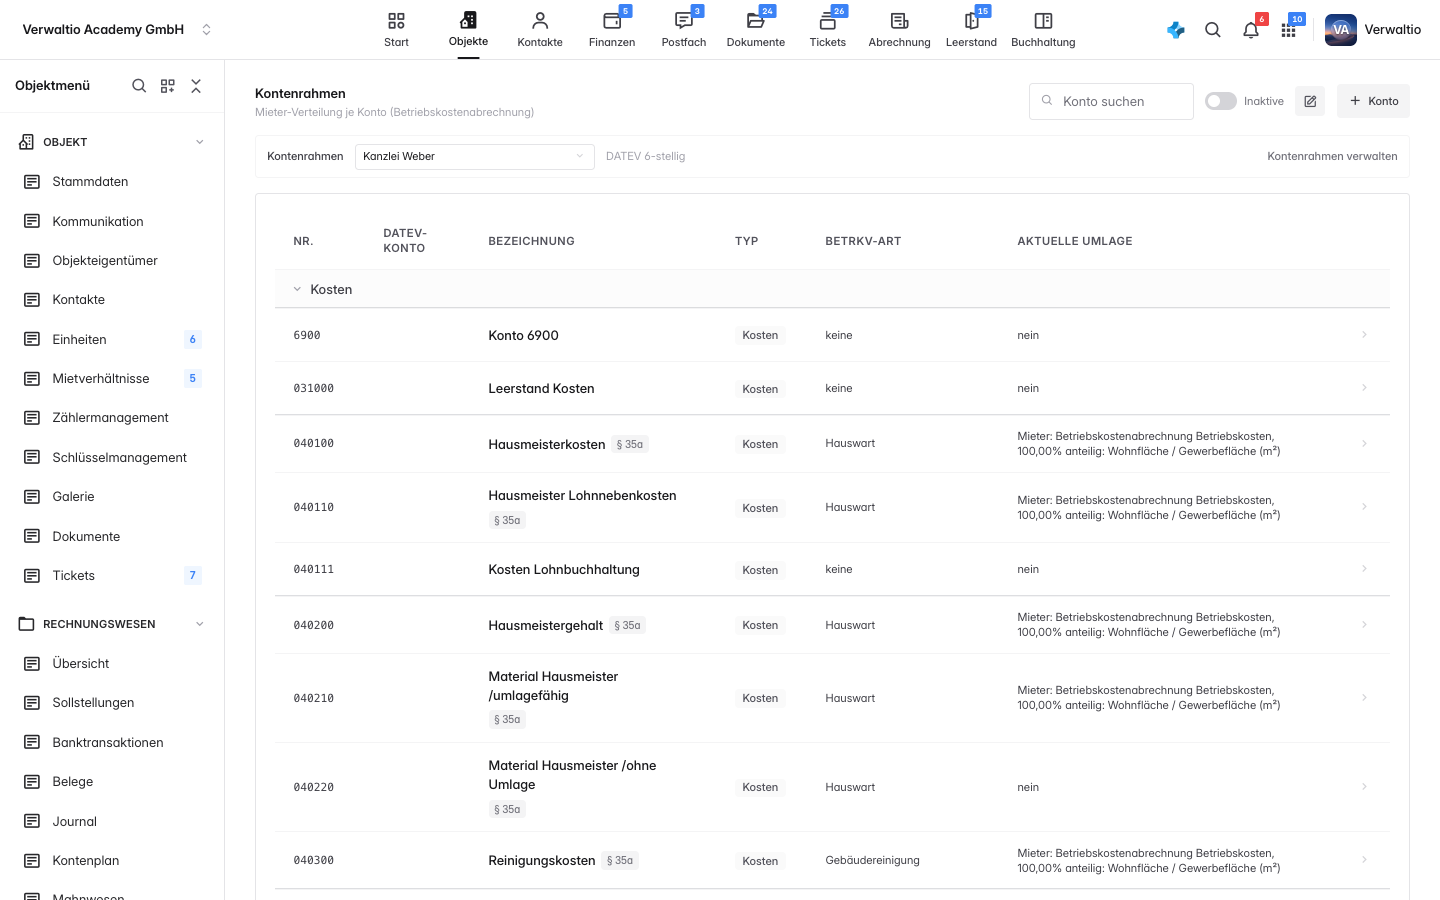This screenshot has height=900, width=1440.
Task: Search within the Objektmenü
Action: (139, 86)
